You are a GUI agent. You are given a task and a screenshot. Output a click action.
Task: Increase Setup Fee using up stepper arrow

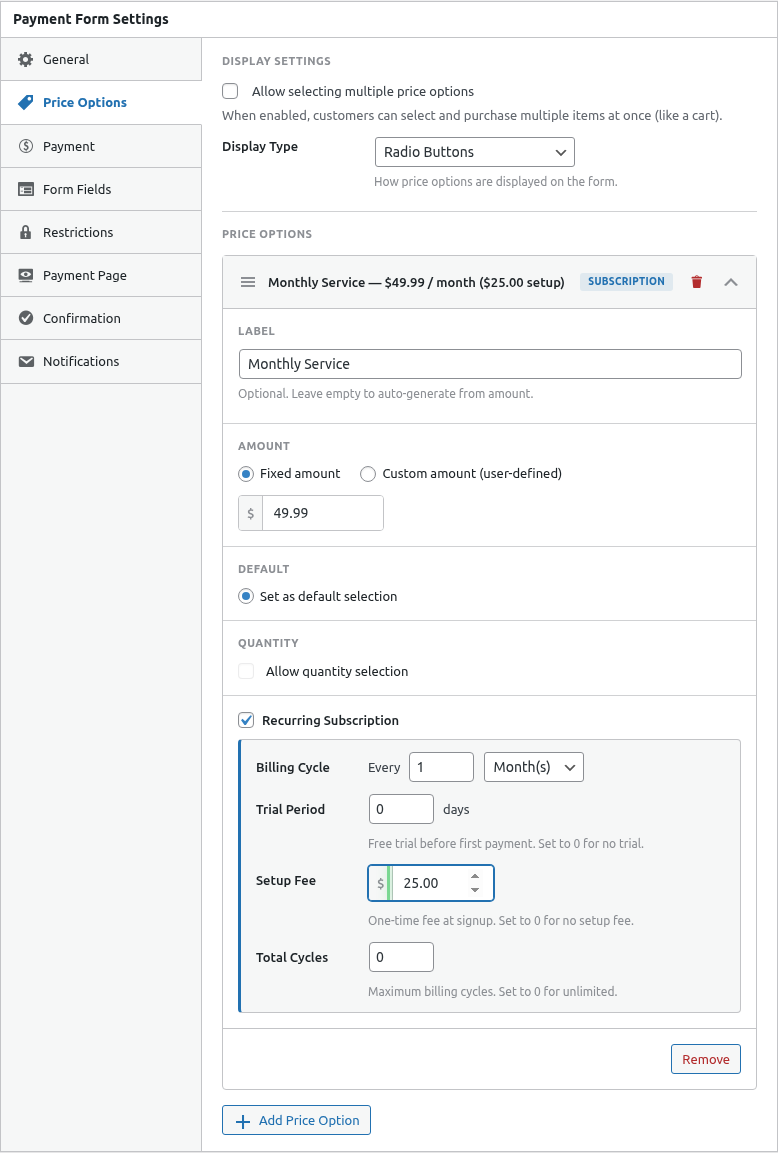pos(475,877)
